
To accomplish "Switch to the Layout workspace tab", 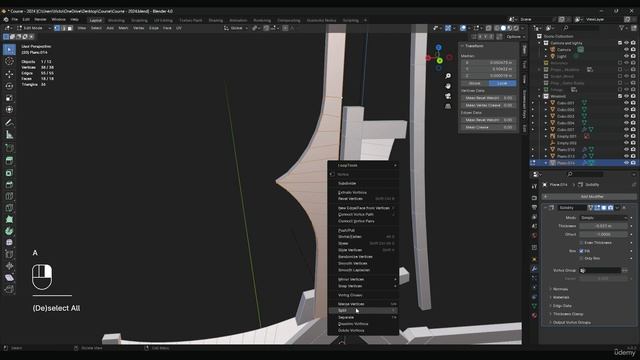I will 96,20.
